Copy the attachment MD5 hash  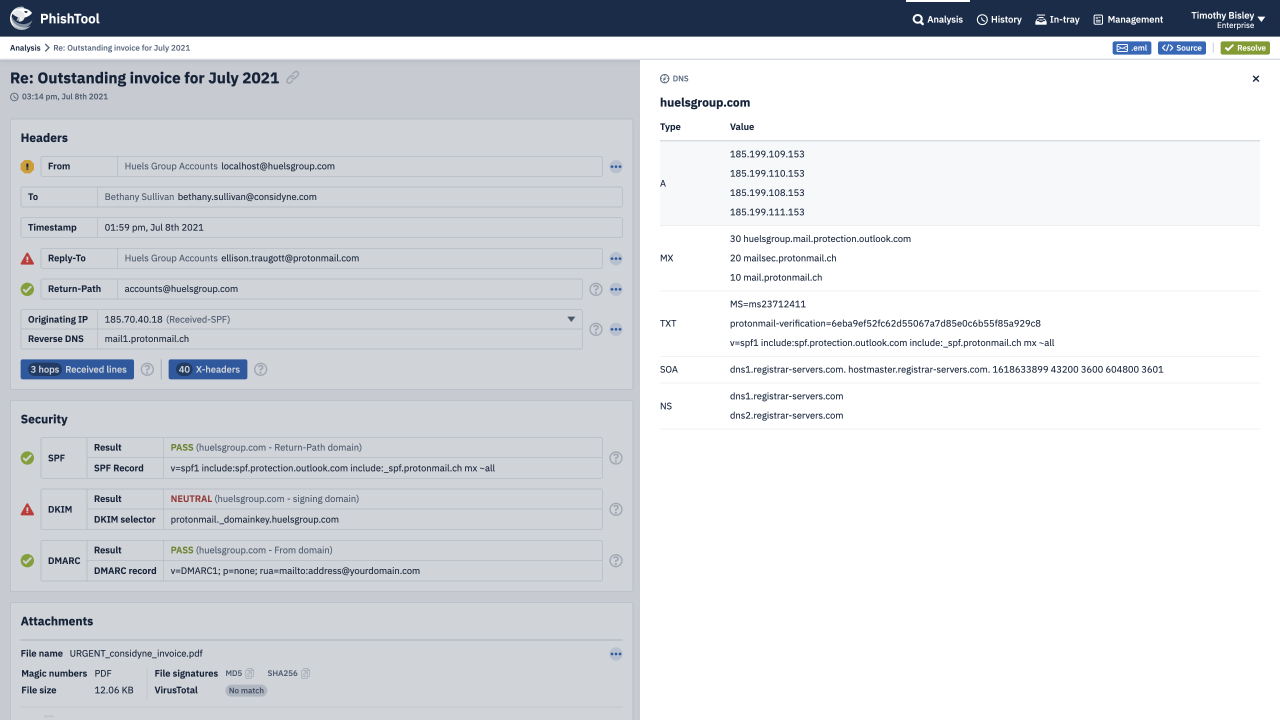pos(250,673)
